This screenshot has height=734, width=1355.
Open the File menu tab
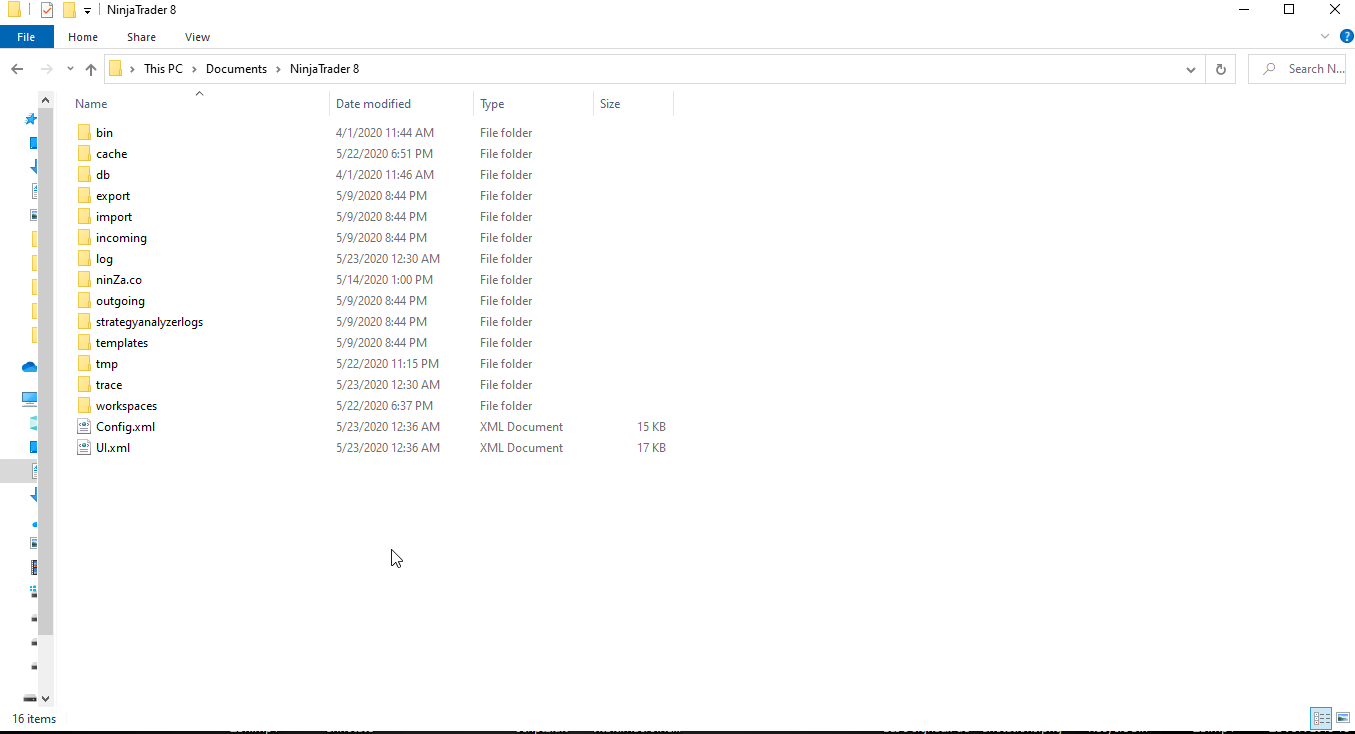pos(26,37)
